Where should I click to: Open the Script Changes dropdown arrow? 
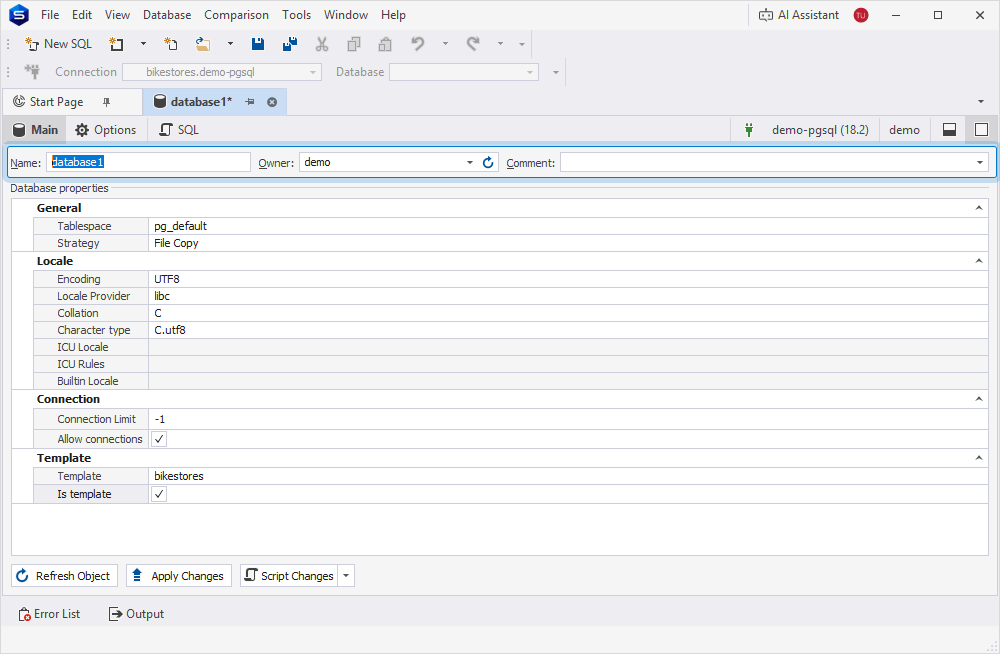coord(346,576)
